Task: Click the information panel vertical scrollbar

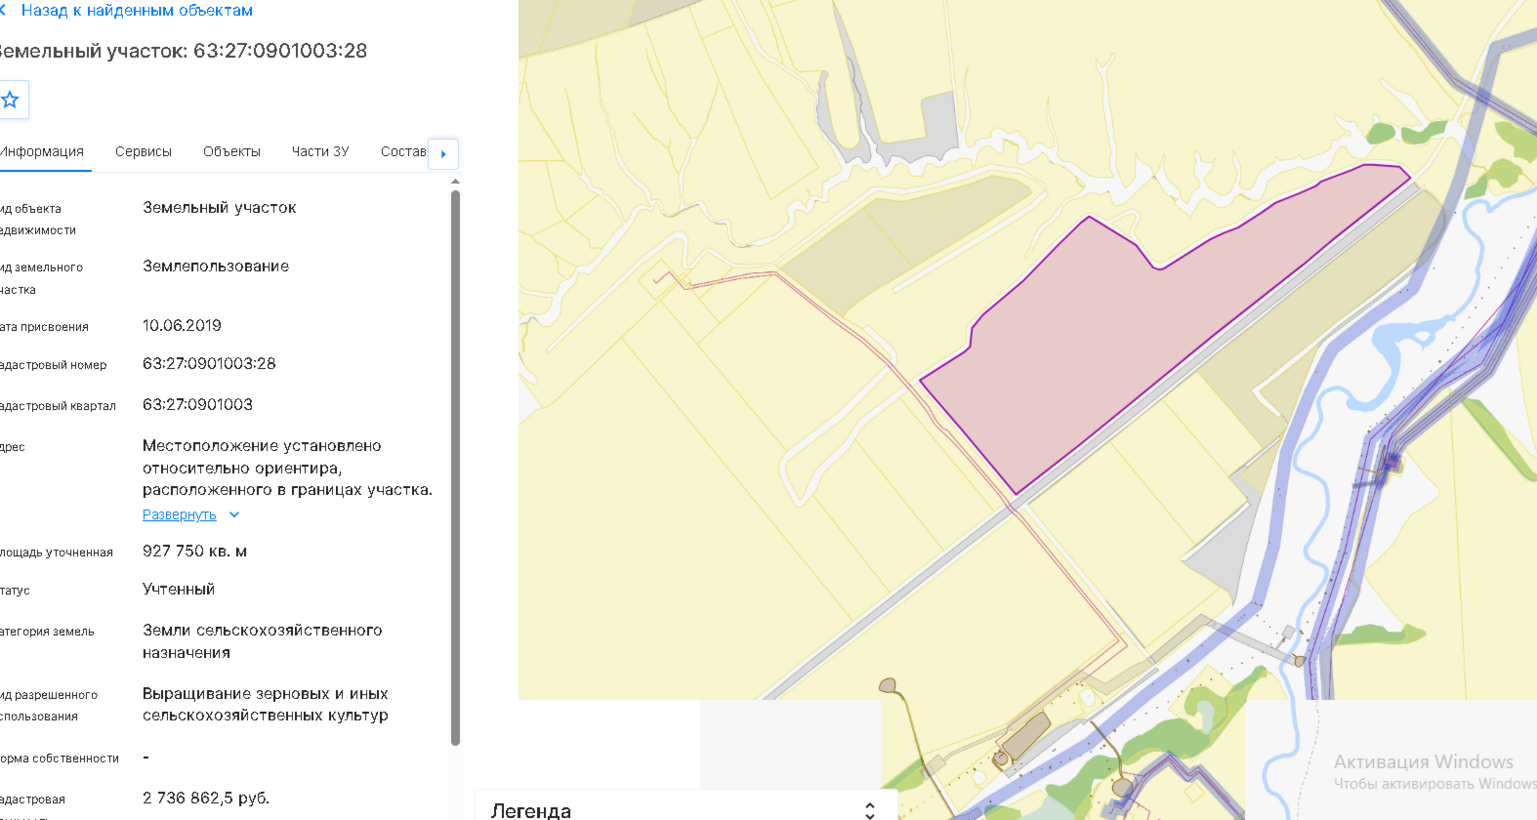Action: point(456,467)
